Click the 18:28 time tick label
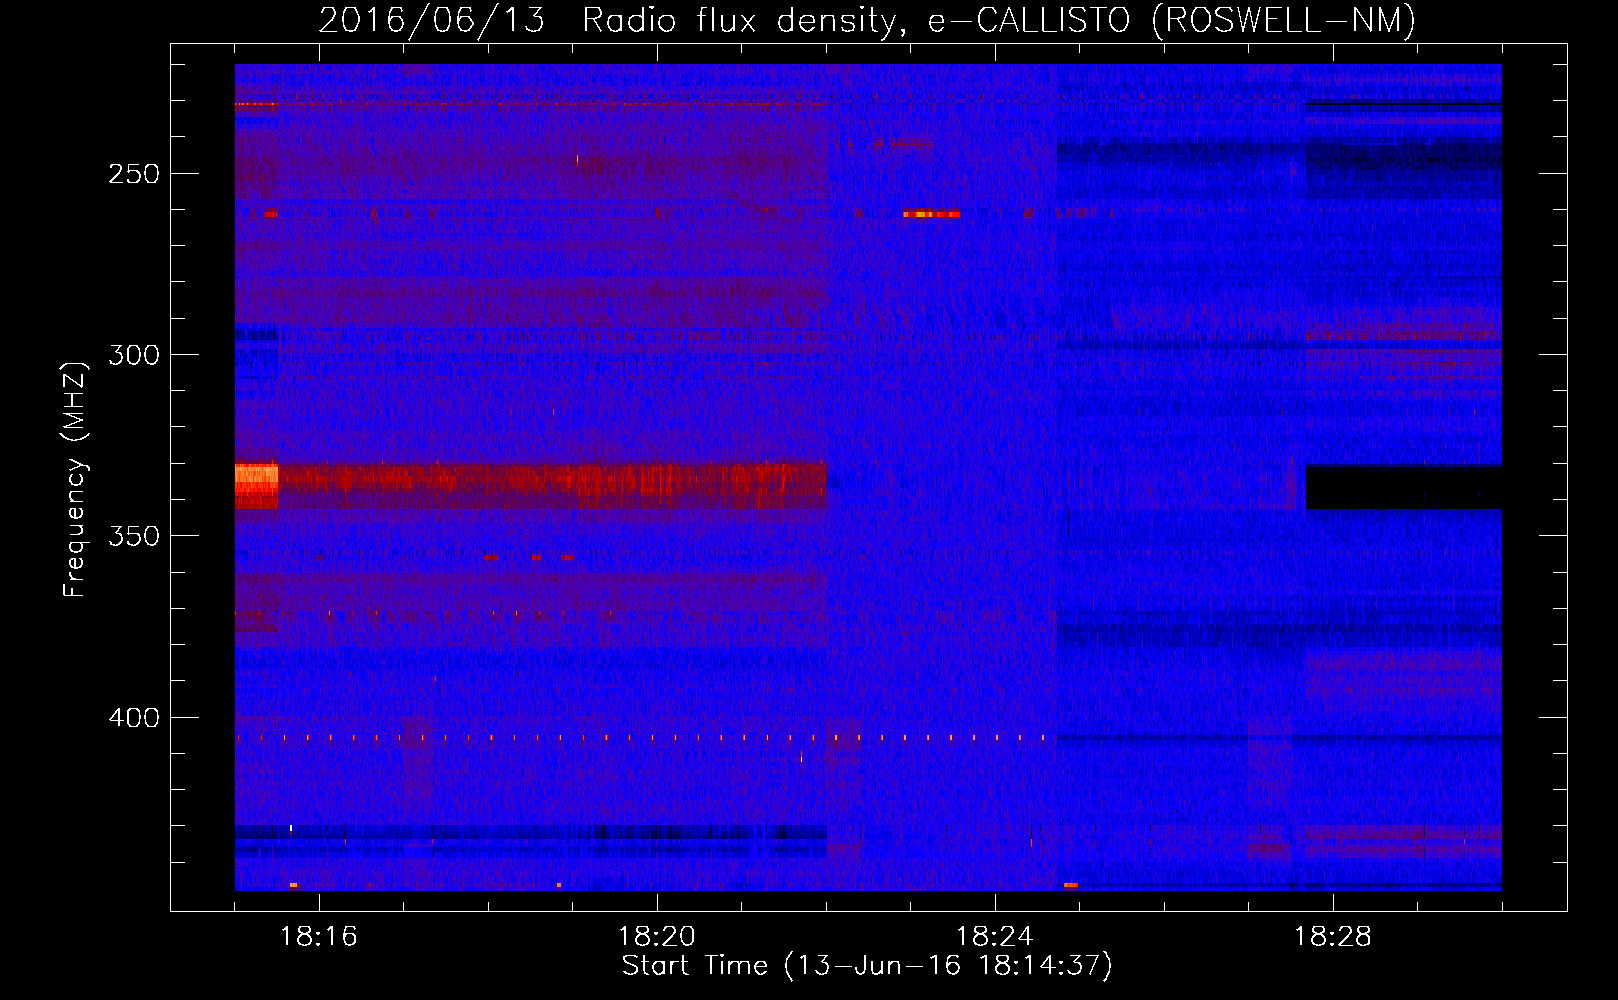The height and width of the screenshot is (1000, 1618). pos(1333,937)
